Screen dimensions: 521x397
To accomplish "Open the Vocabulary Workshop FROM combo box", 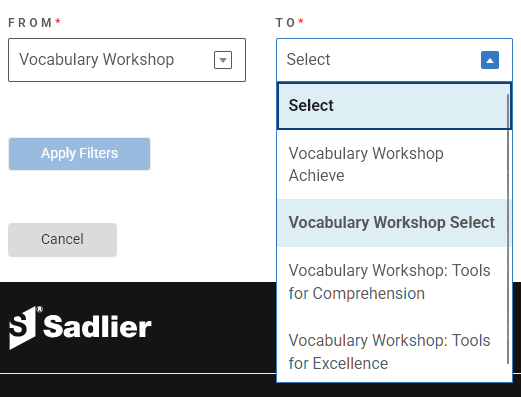I will point(127,60).
